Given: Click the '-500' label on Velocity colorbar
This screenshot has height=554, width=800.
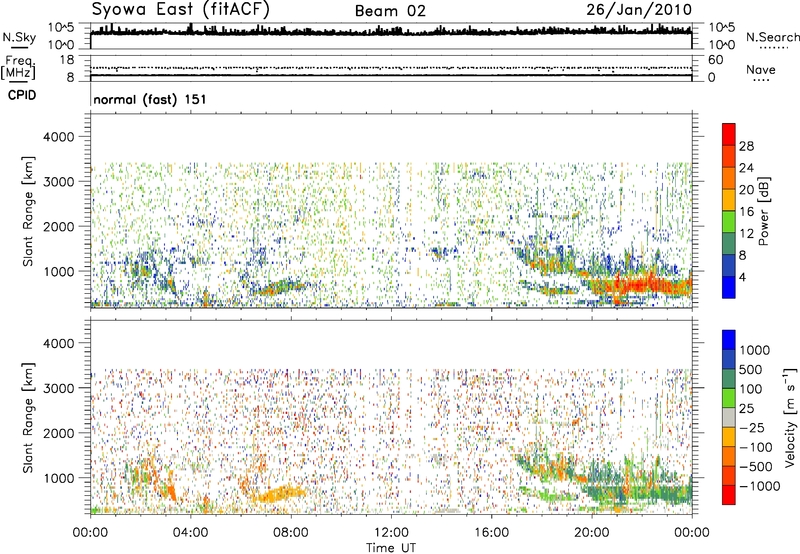Looking at the screenshot, I should pos(756,467).
